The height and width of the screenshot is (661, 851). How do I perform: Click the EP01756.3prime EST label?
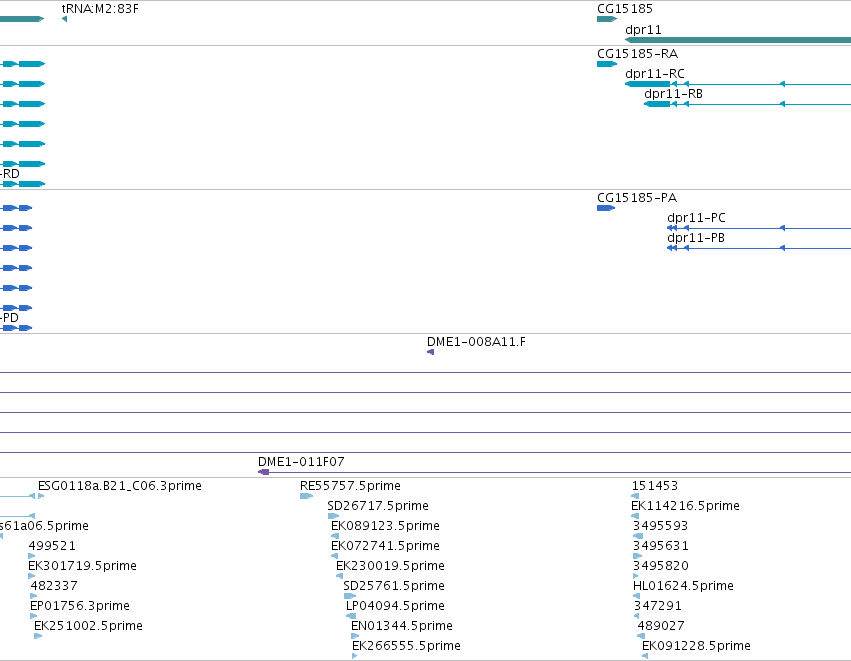80,606
